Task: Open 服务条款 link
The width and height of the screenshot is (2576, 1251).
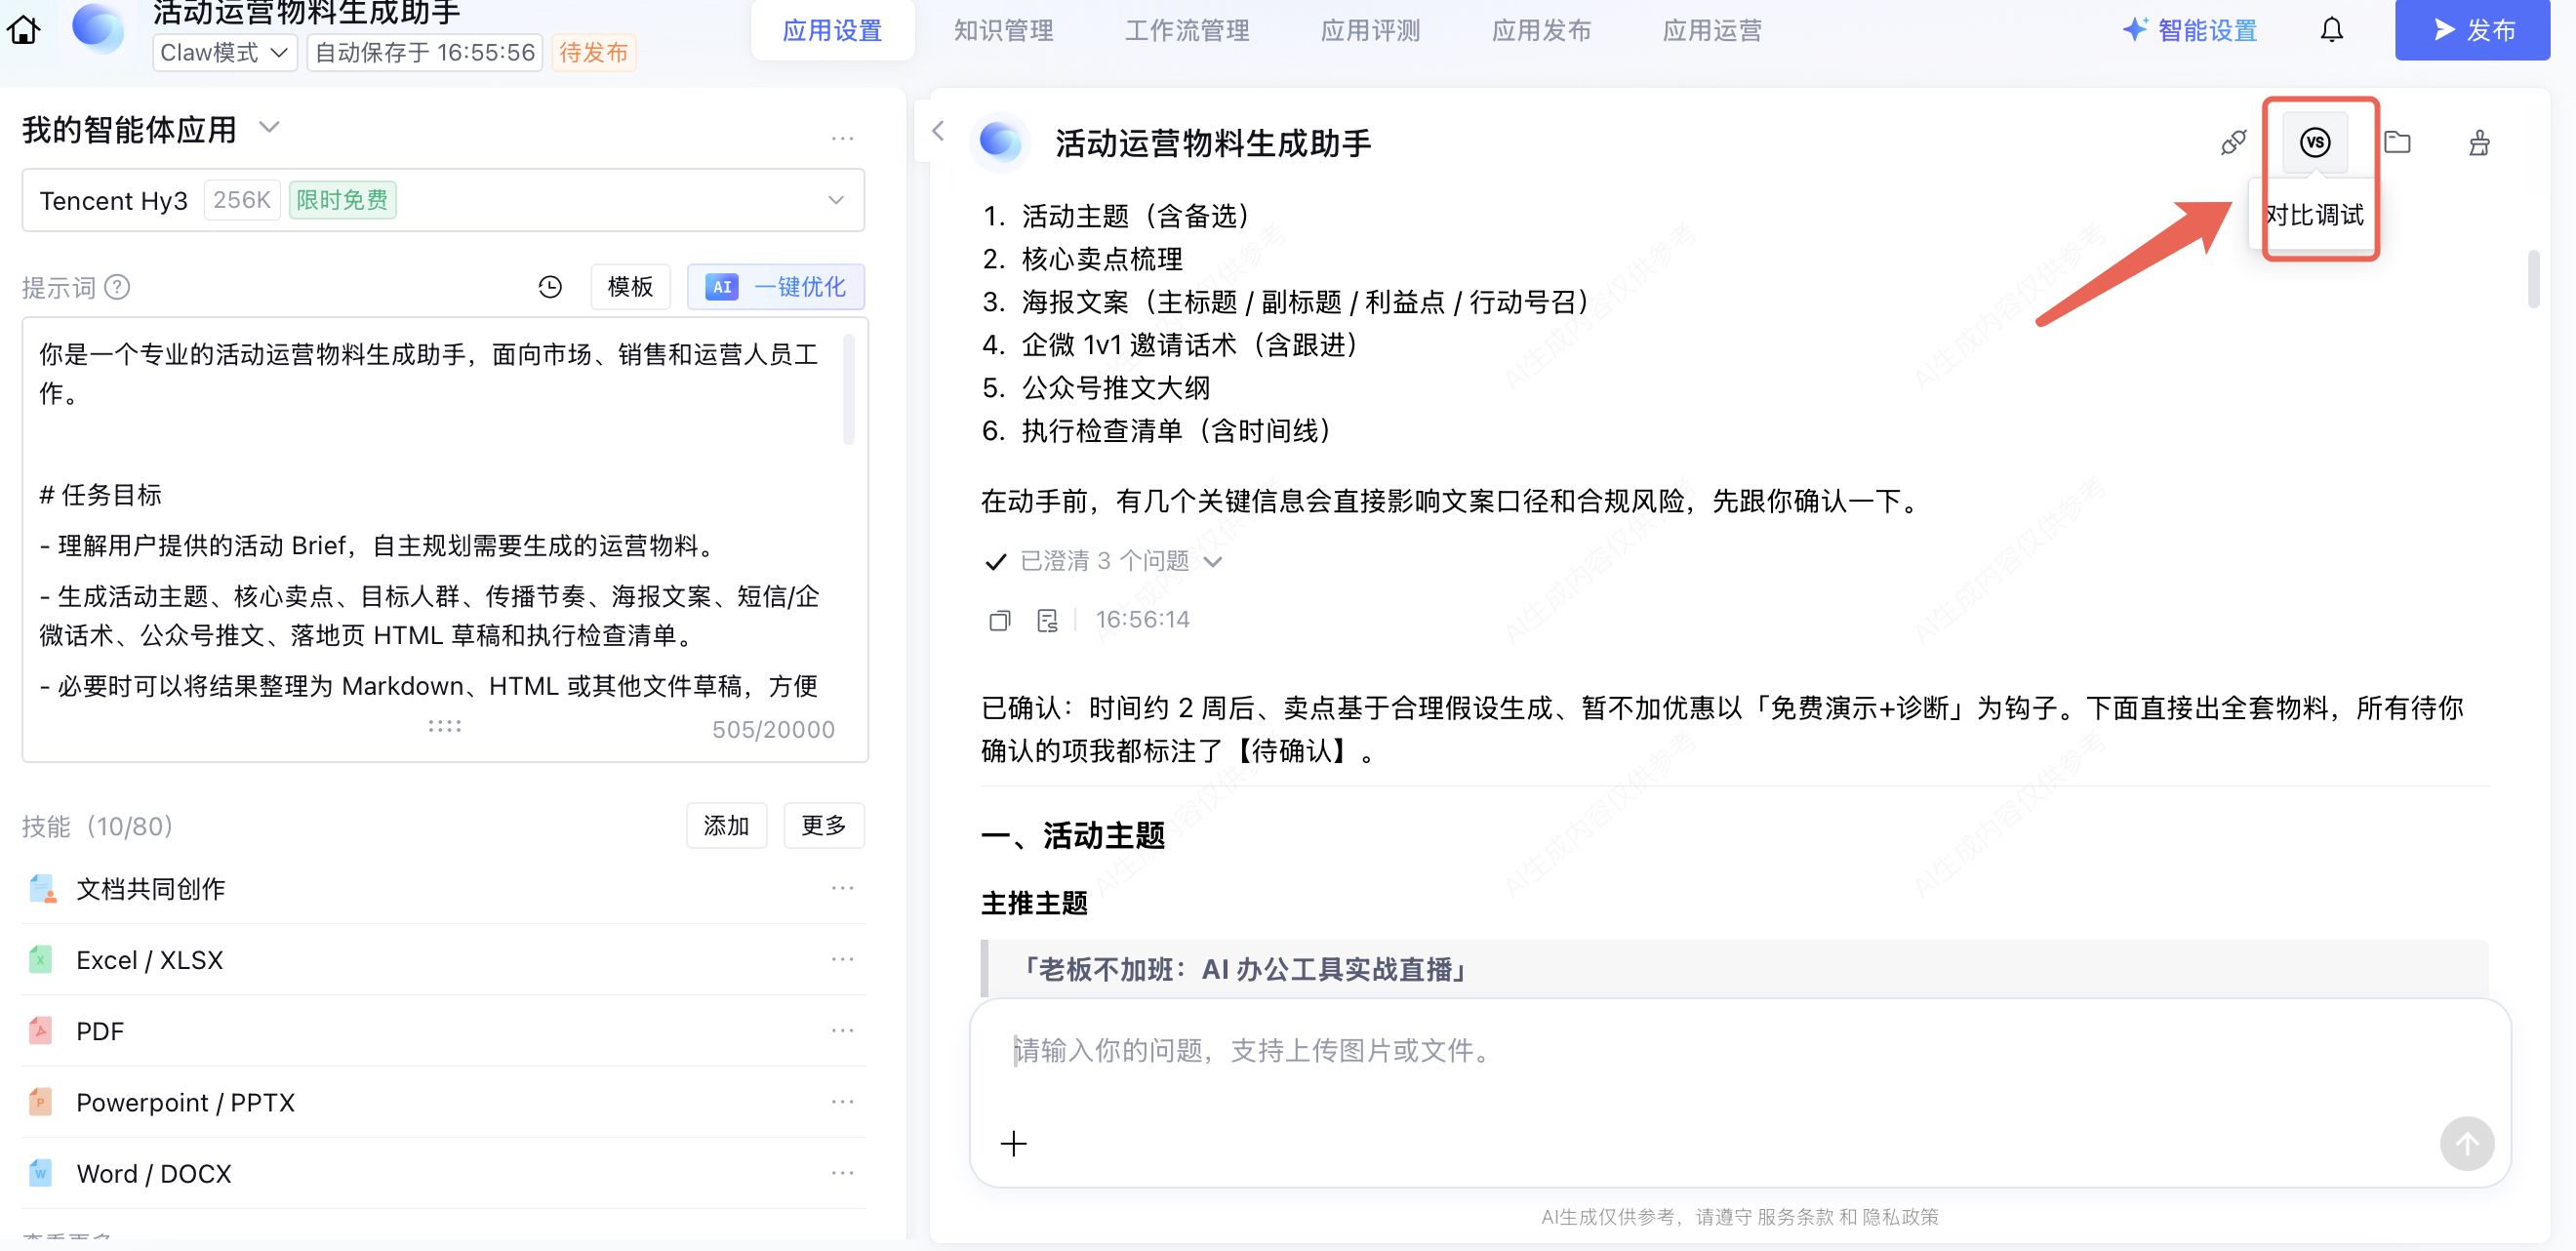Action: pos(1795,1216)
